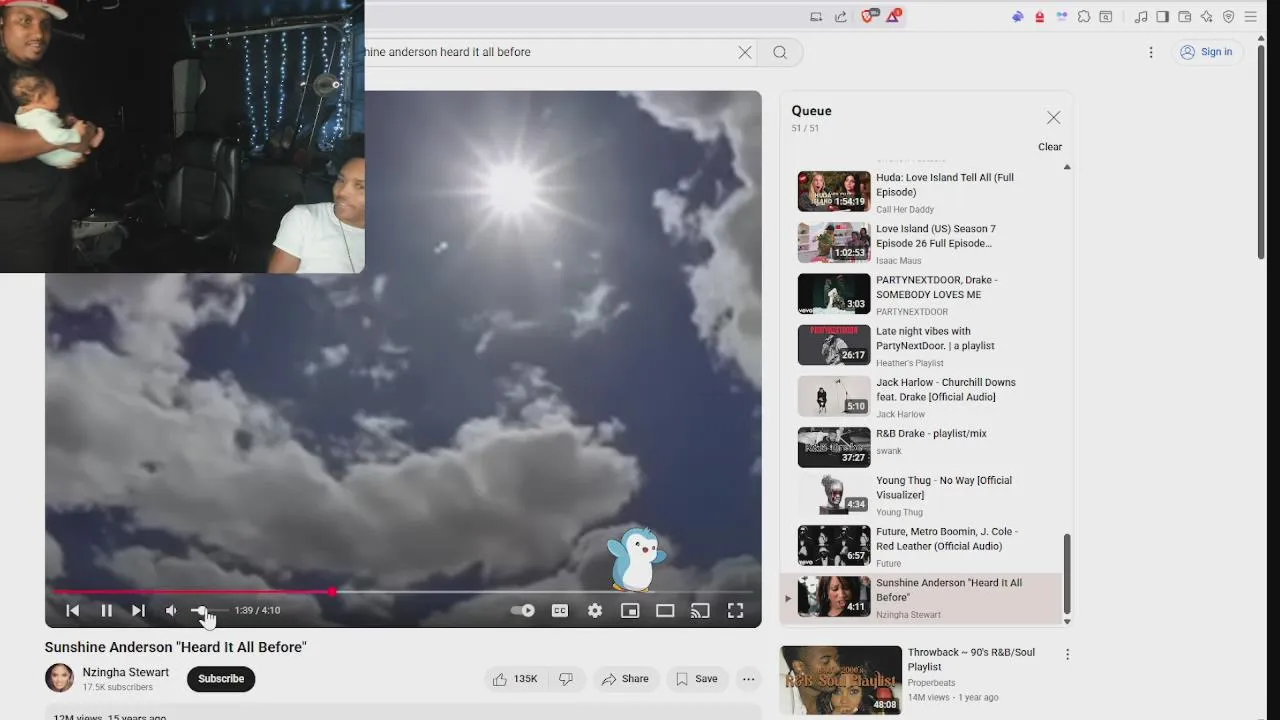
Task: Open Brave VPN shield icon
Action: pos(1229,16)
